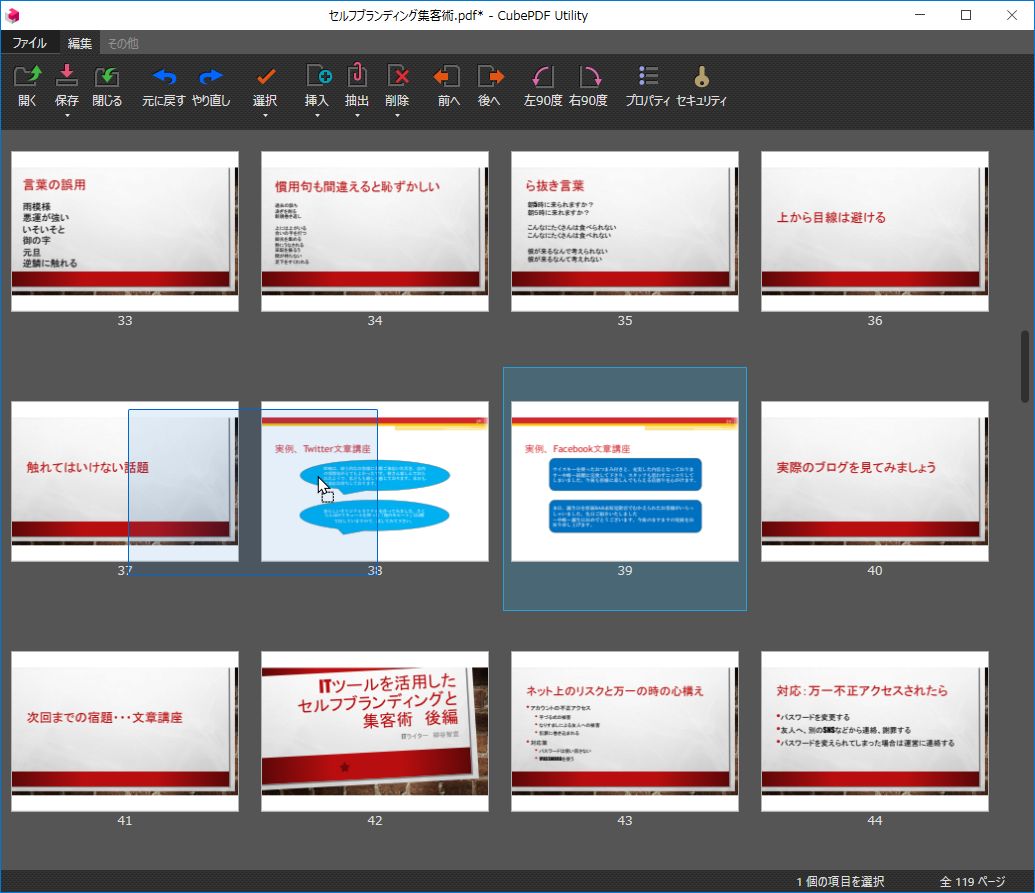
Task: Open a PDF file with the 開く tool
Action: click(x=26, y=85)
